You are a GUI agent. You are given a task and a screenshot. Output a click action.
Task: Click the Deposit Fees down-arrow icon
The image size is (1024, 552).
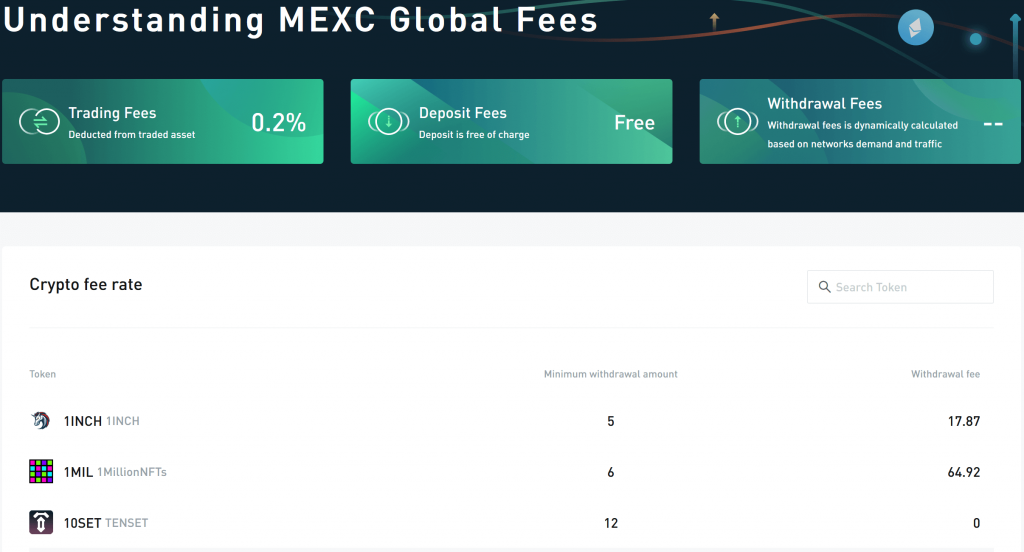(x=389, y=122)
